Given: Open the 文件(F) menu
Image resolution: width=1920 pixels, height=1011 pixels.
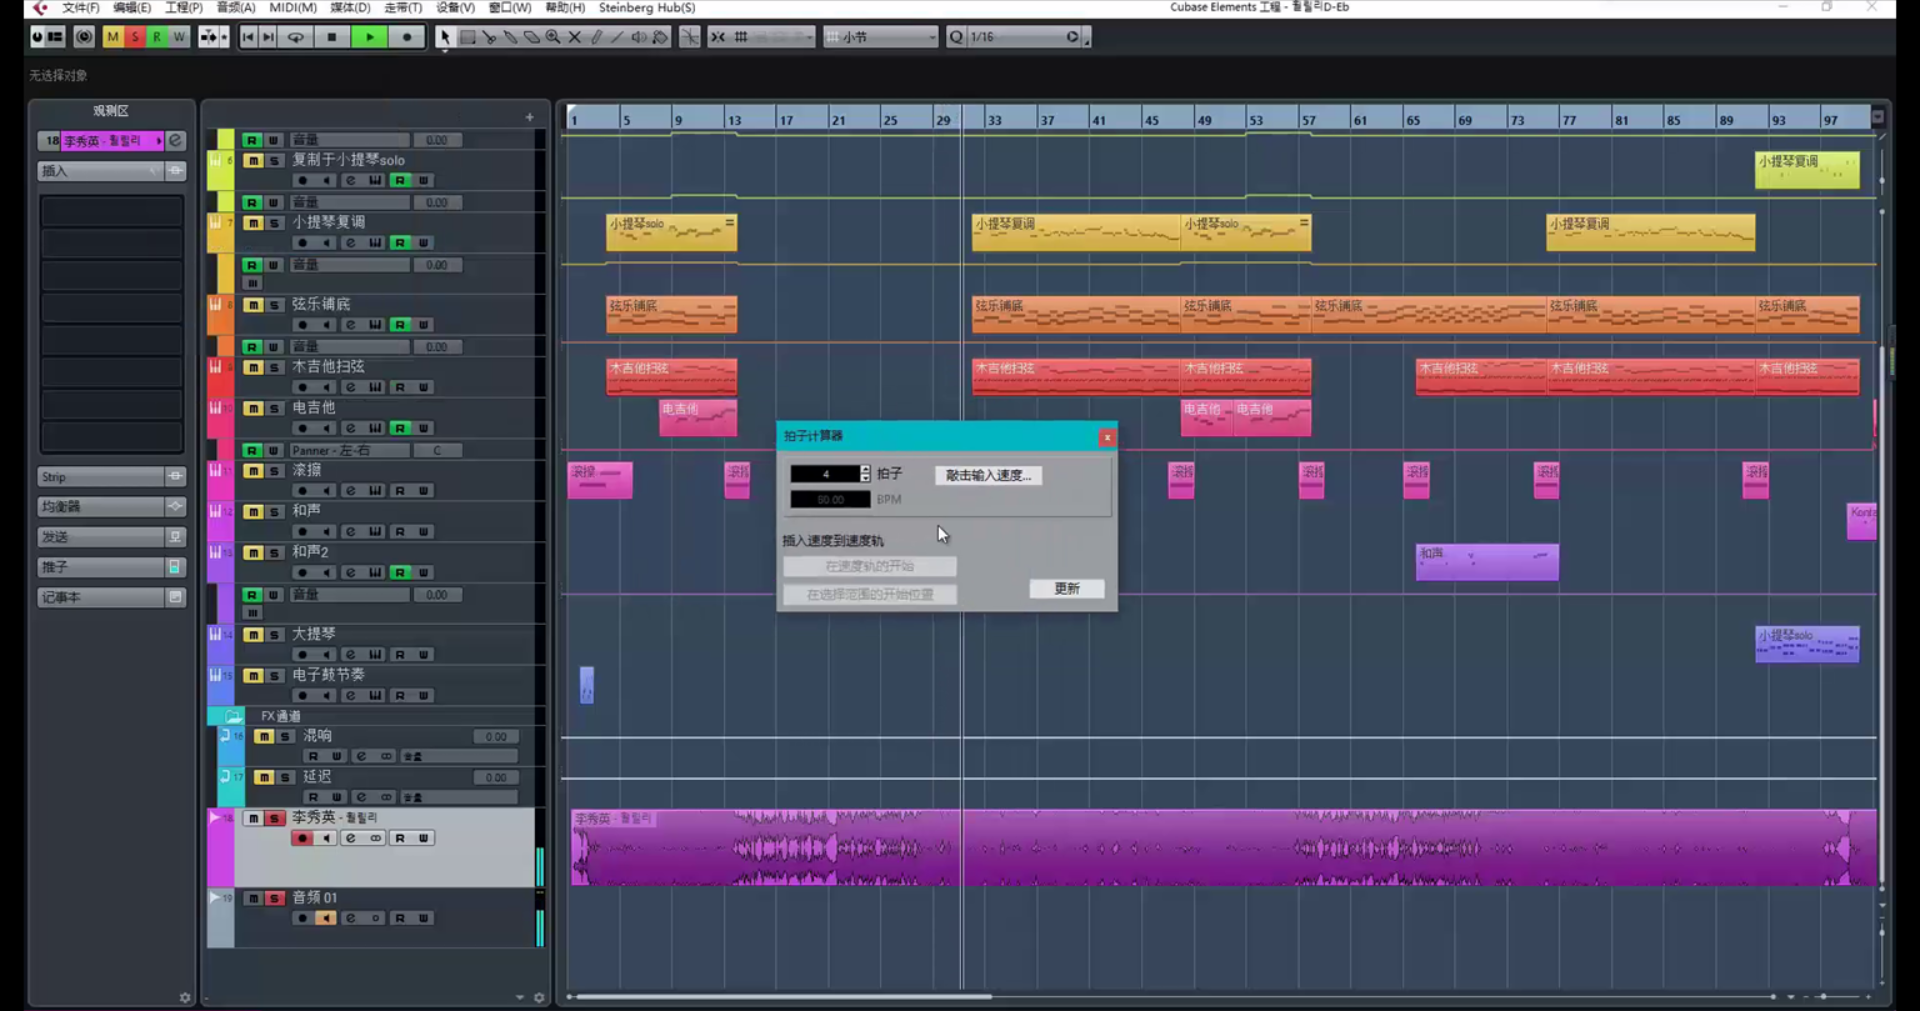Looking at the screenshot, I should (81, 8).
